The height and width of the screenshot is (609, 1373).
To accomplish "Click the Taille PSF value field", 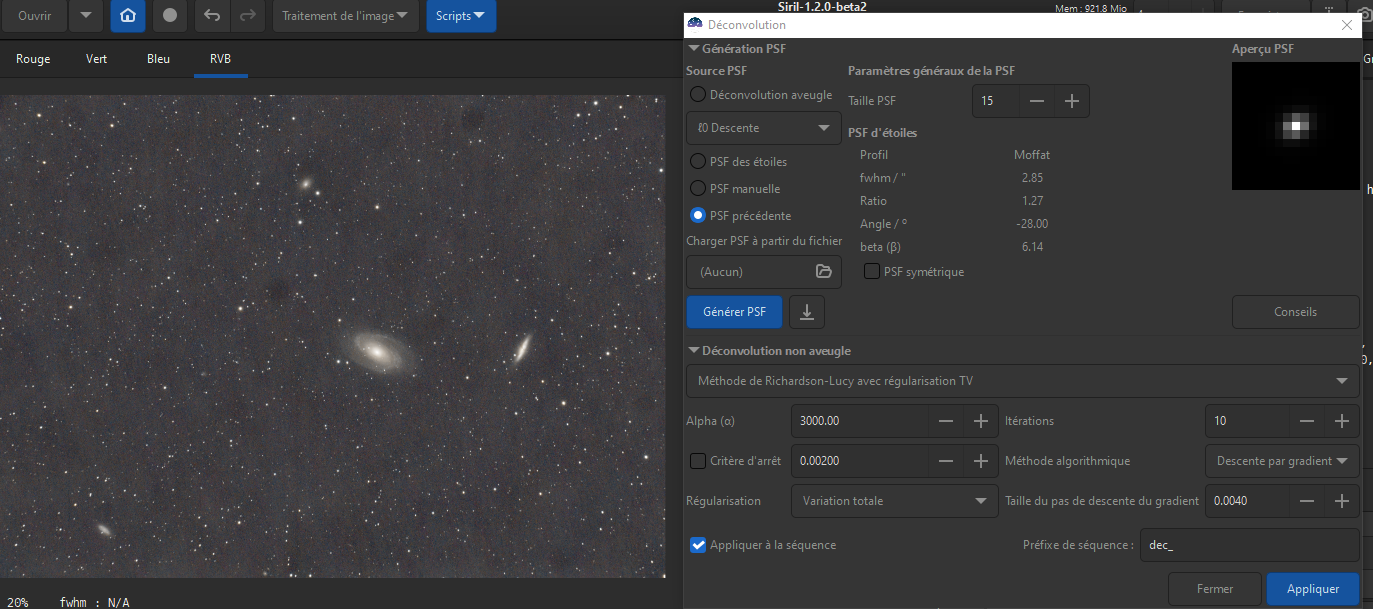I will [x=996, y=101].
